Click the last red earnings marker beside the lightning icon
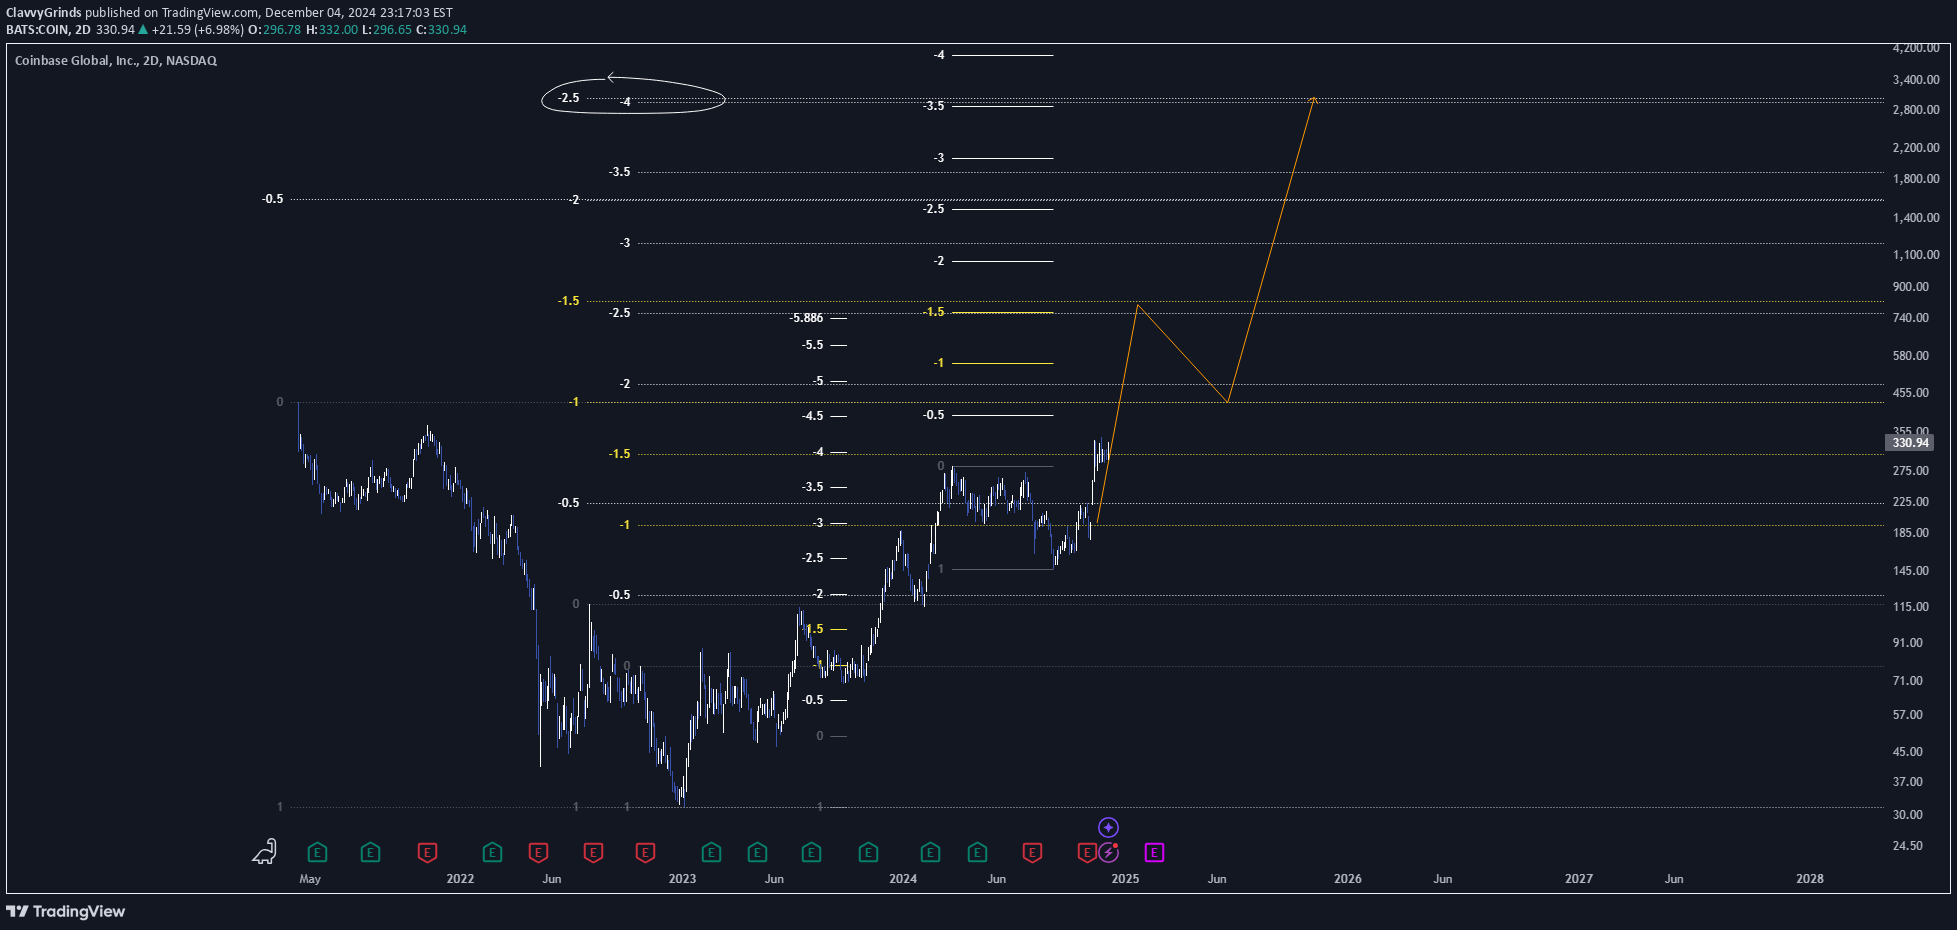The image size is (1957, 930). pyautogui.click(x=1086, y=853)
